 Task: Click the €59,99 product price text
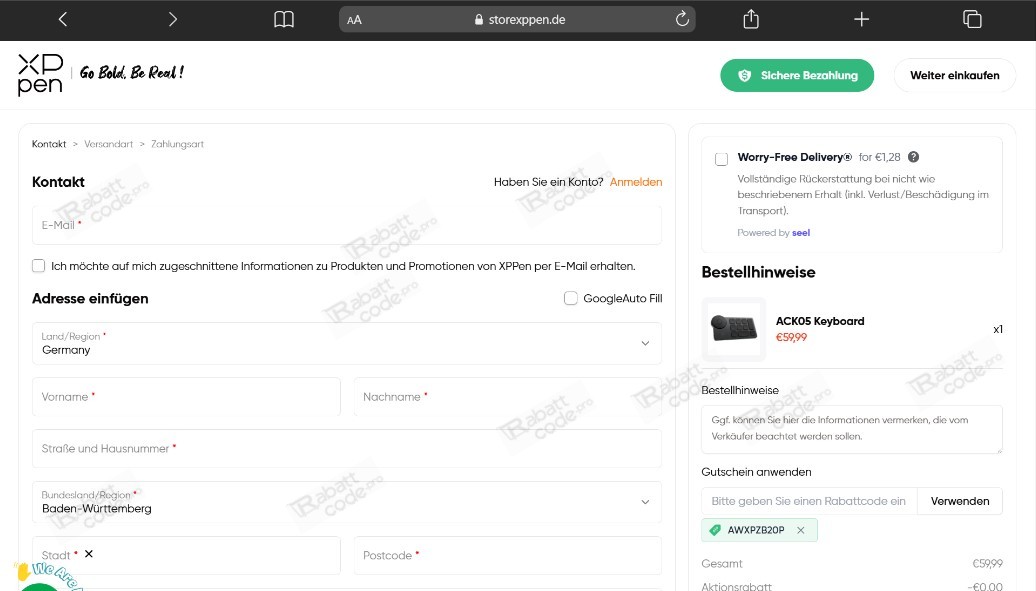click(x=792, y=337)
